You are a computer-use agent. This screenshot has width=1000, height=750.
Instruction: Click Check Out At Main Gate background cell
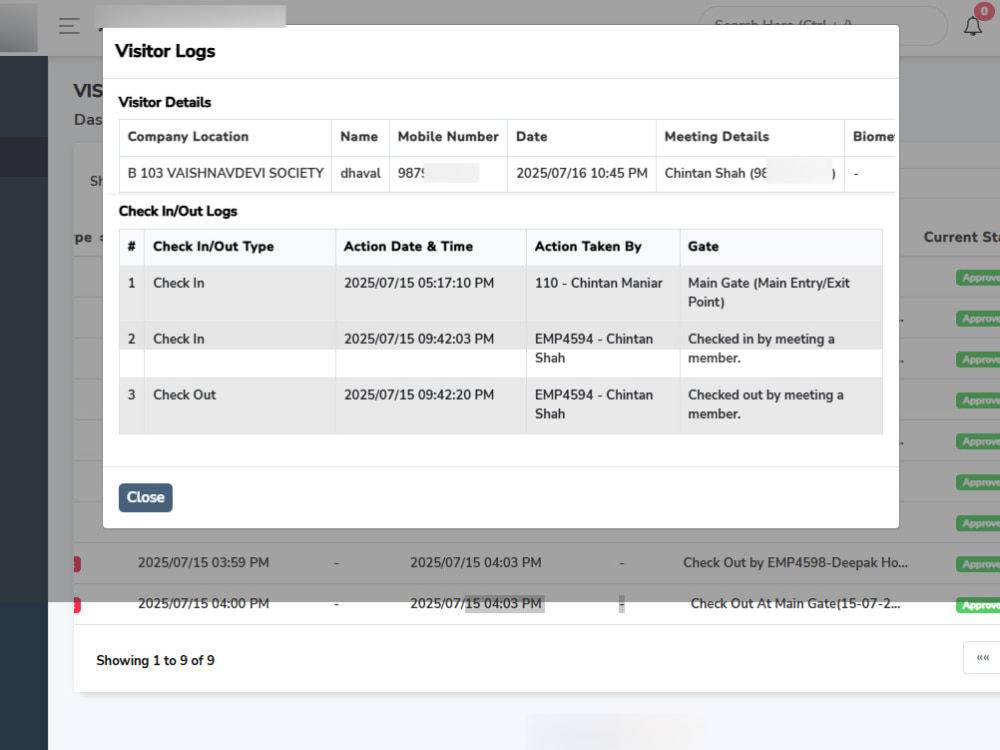coord(795,604)
